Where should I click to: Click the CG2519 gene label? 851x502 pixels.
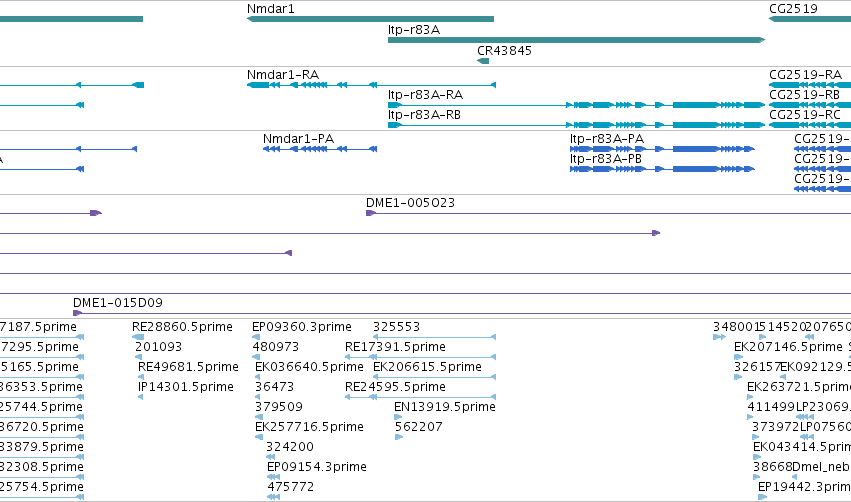[x=793, y=9]
